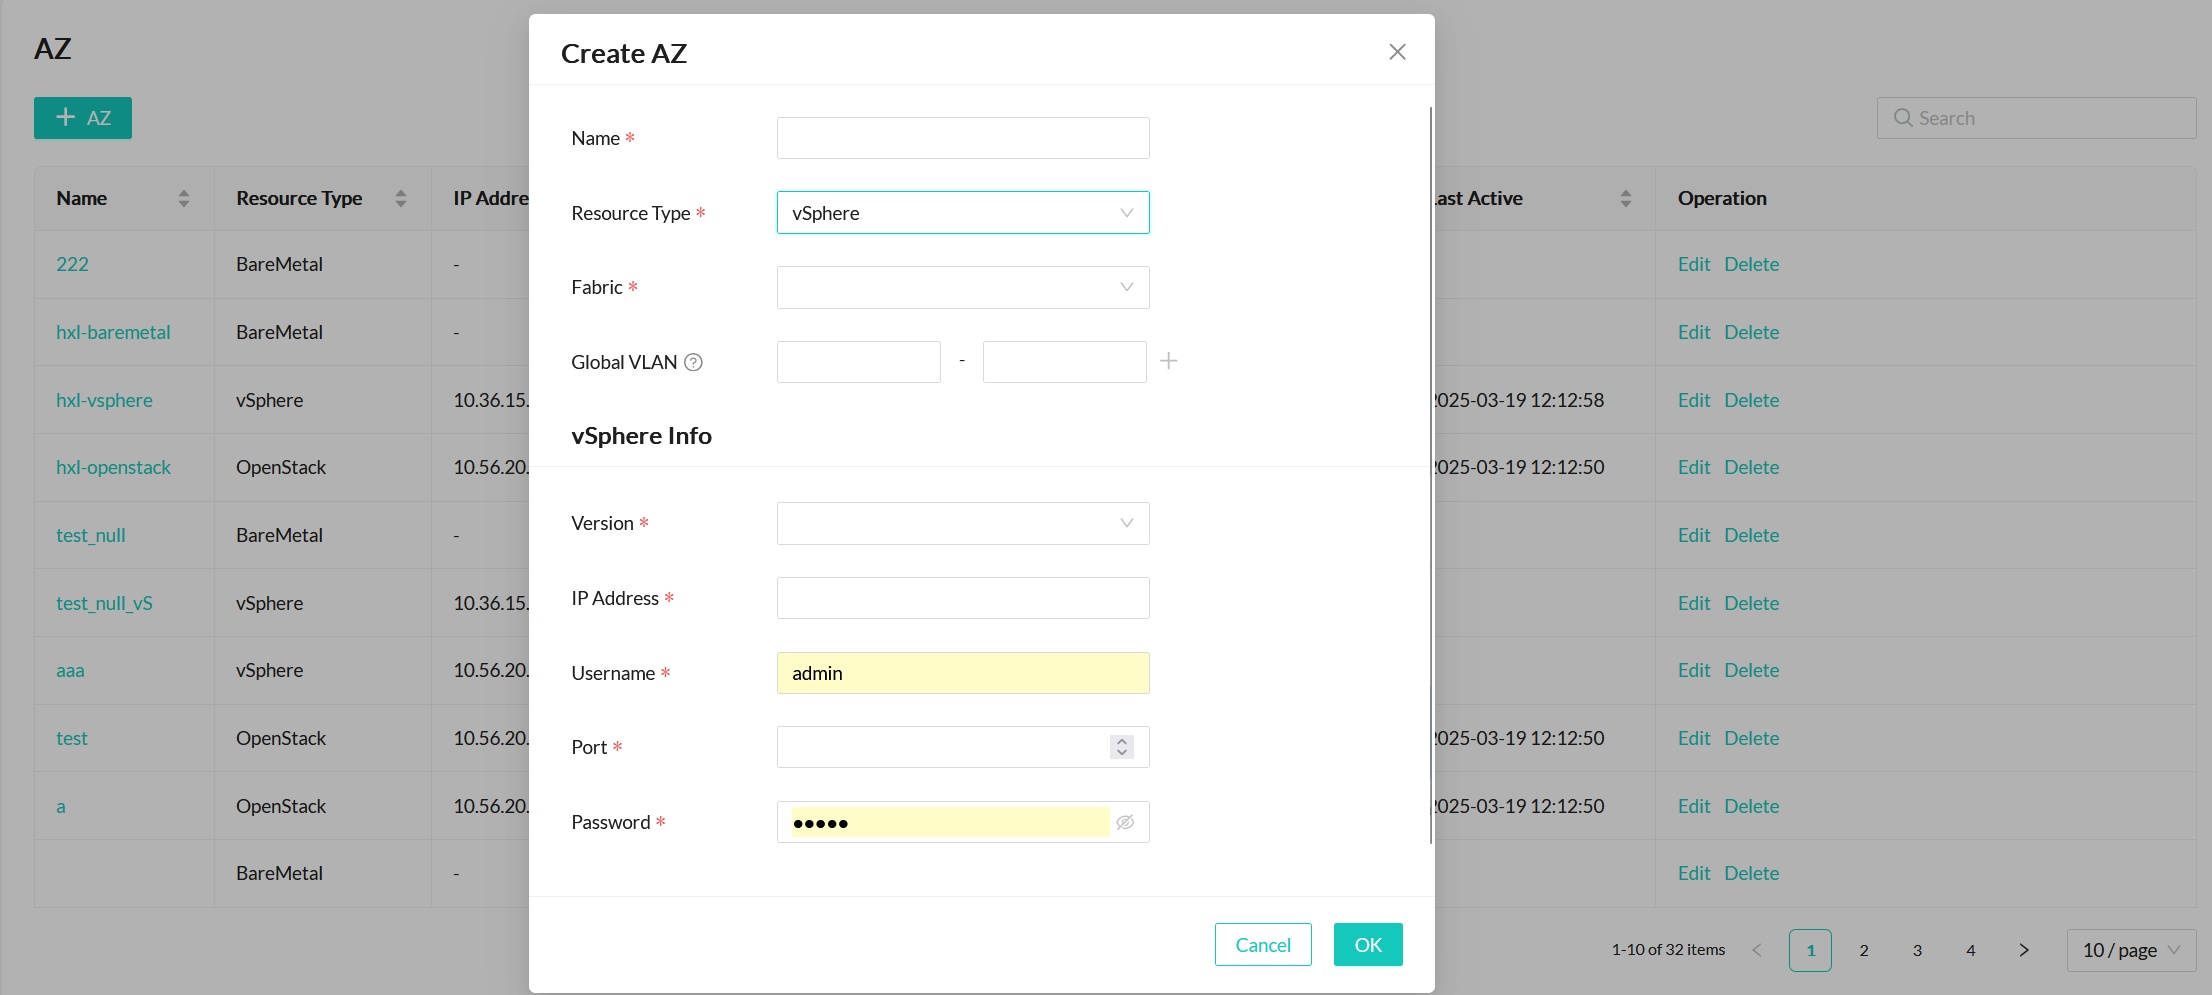This screenshot has width=2212, height=995.
Task: Expand the Fabric dropdown
Action: coord(962,288)
